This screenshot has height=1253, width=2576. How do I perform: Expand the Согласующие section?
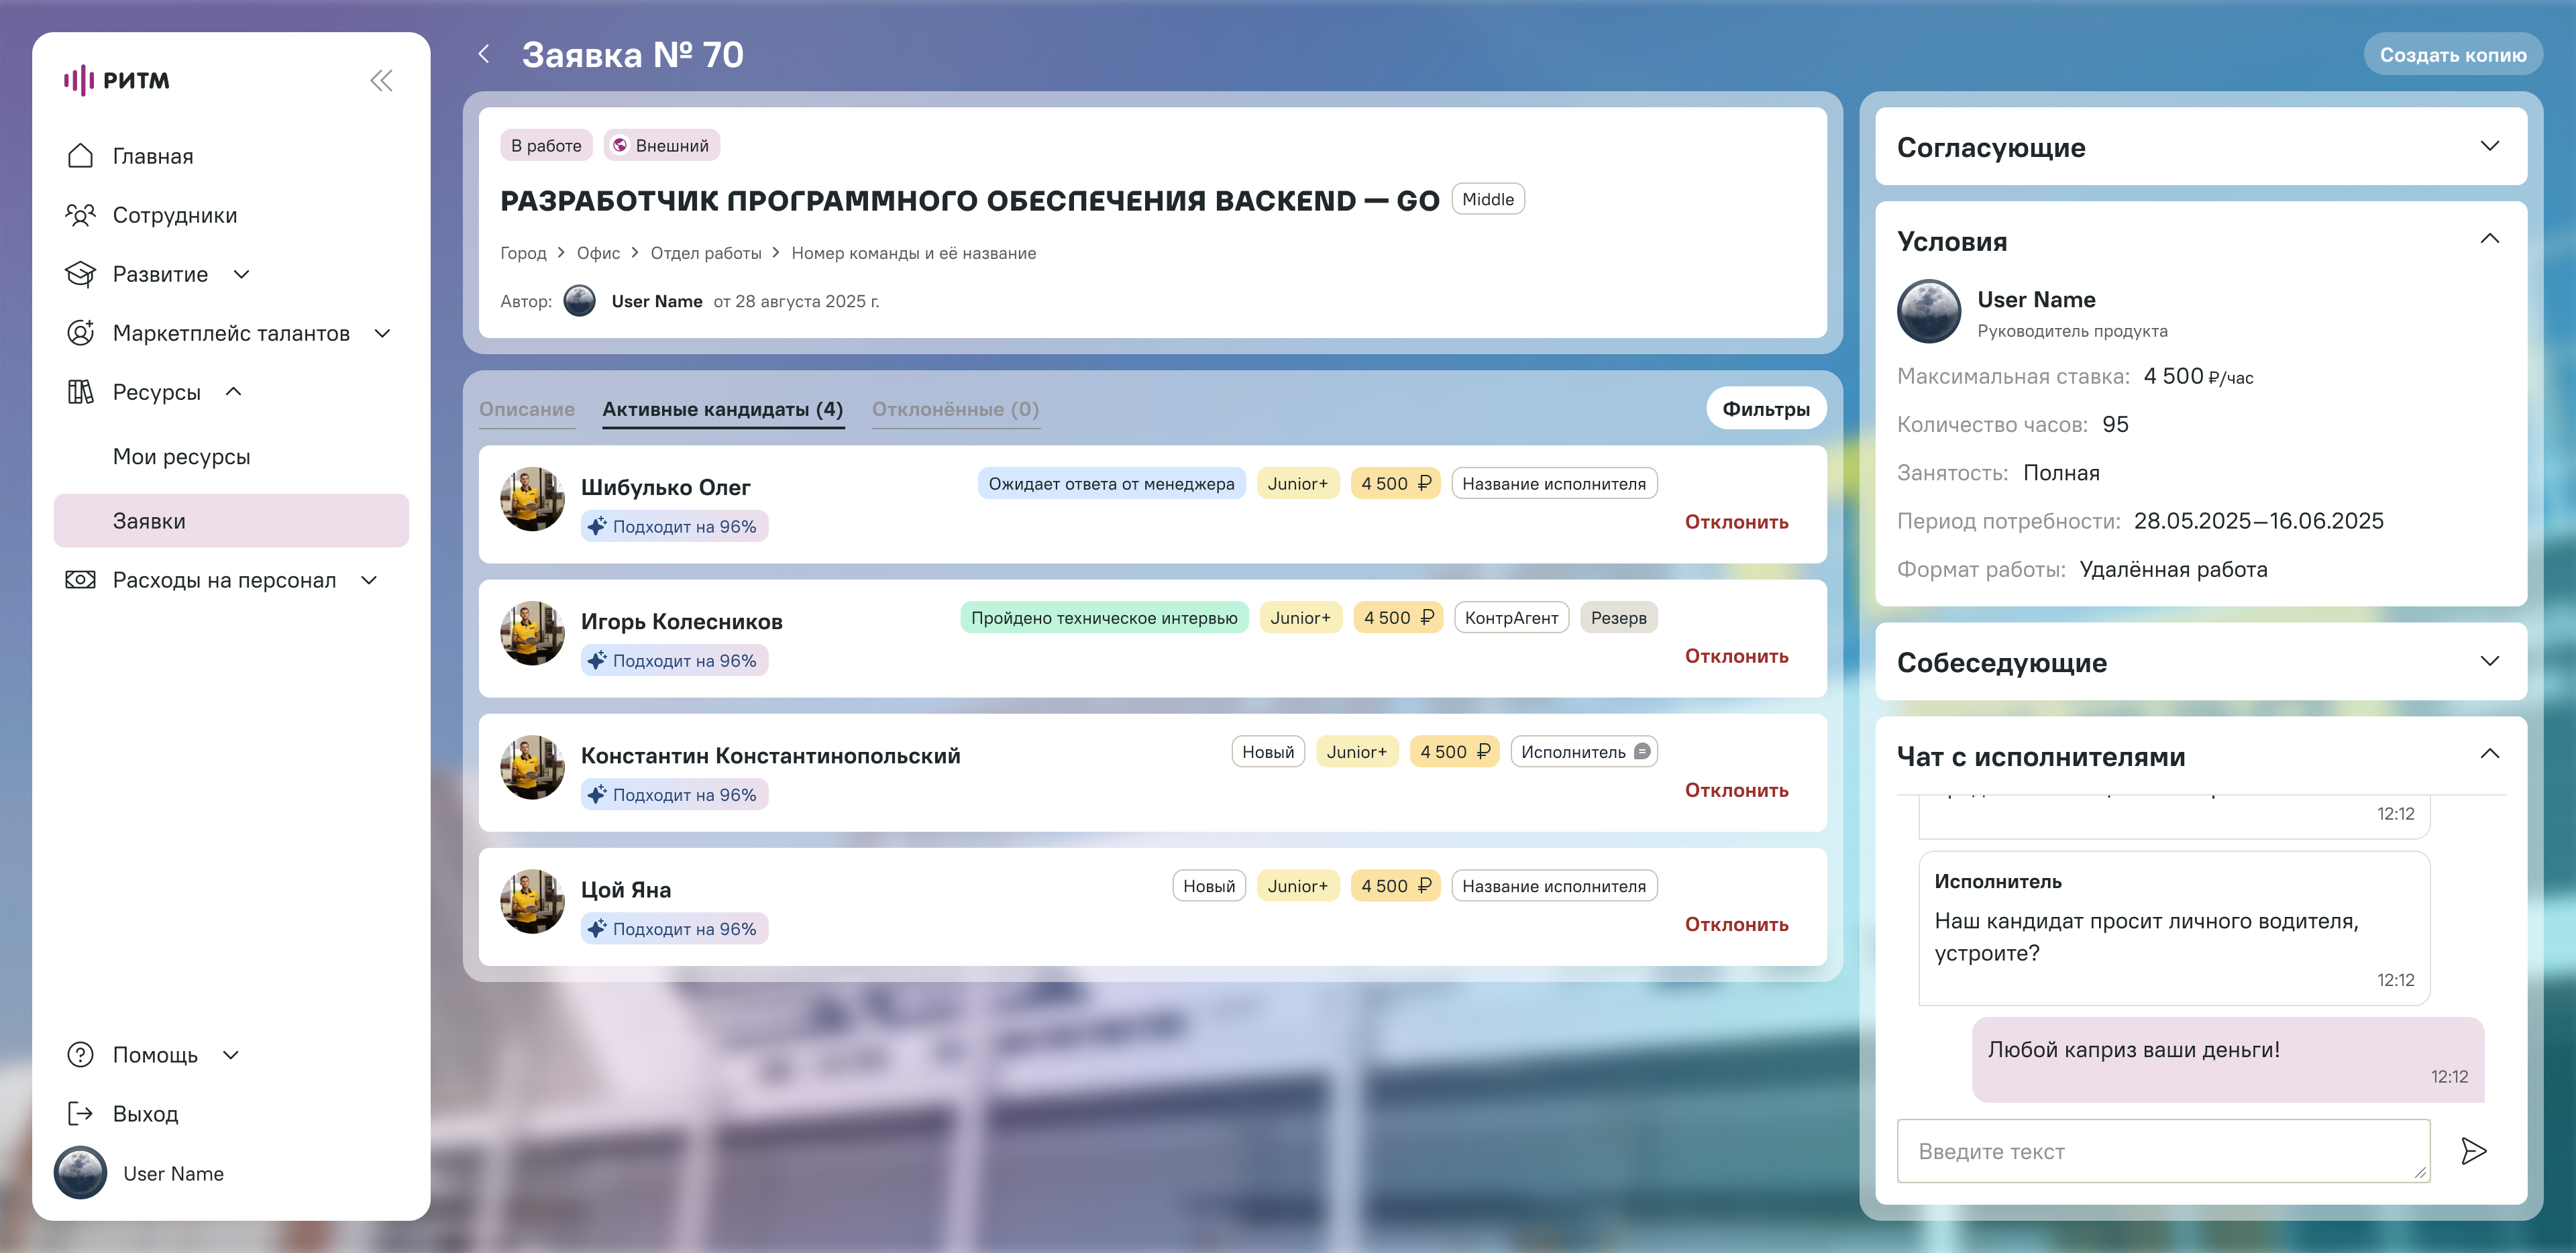(2489, 147)
